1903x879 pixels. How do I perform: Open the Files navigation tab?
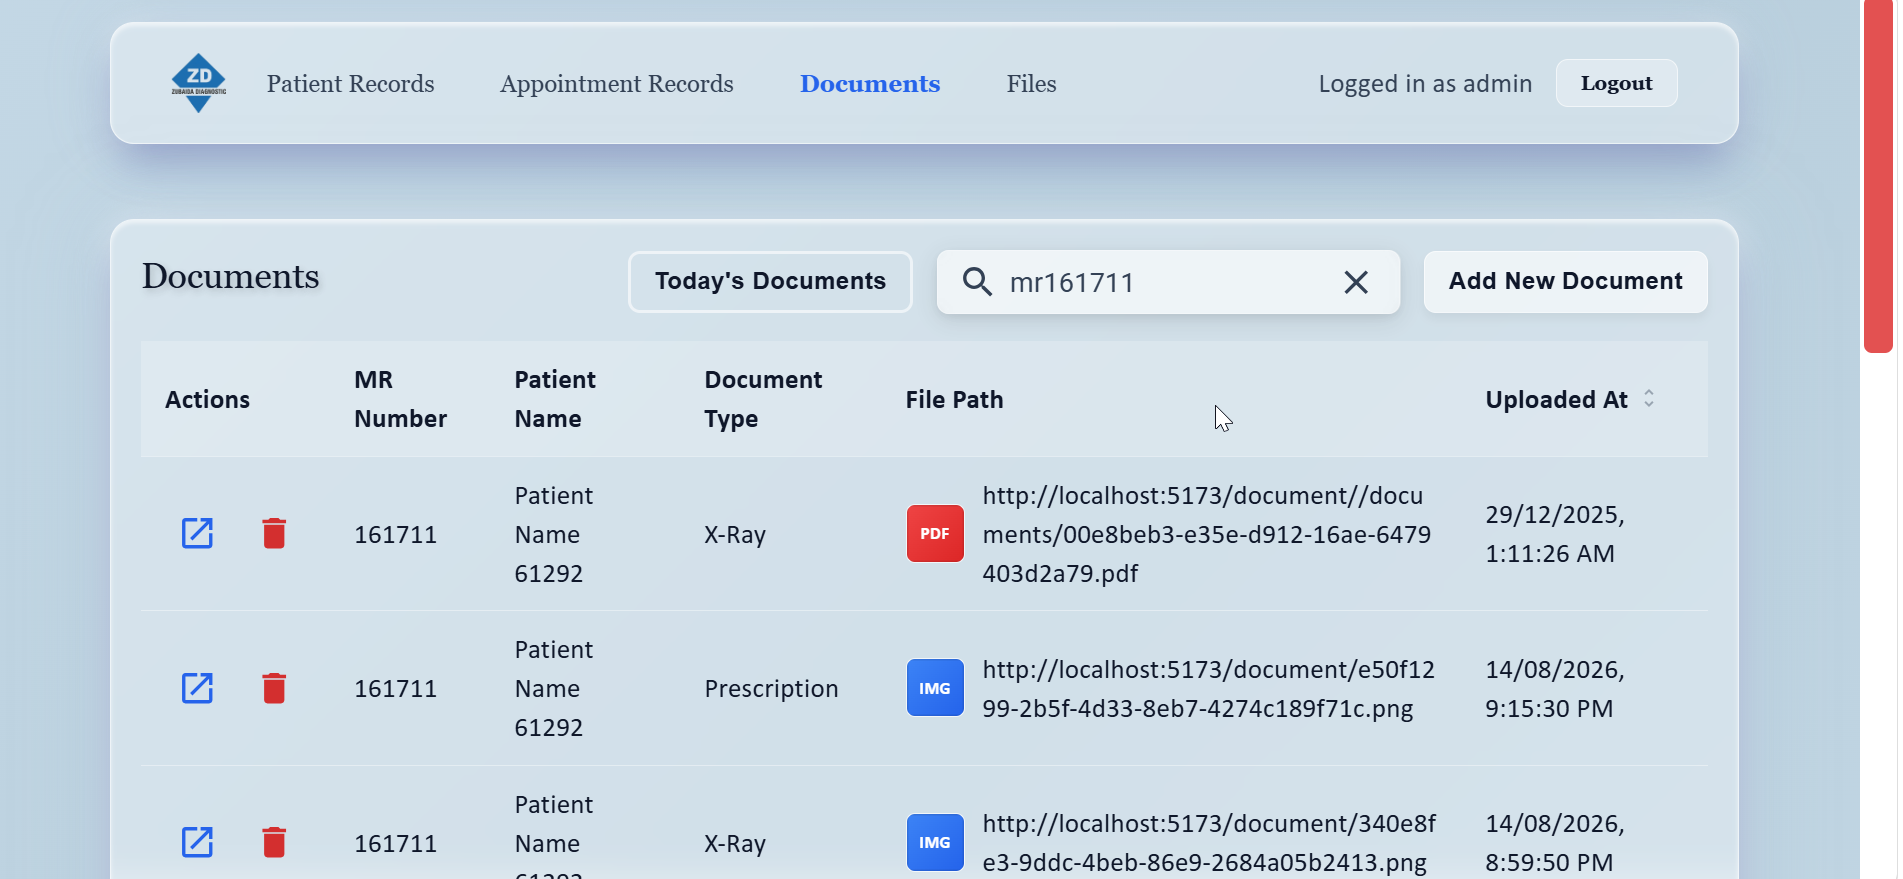1031,84
